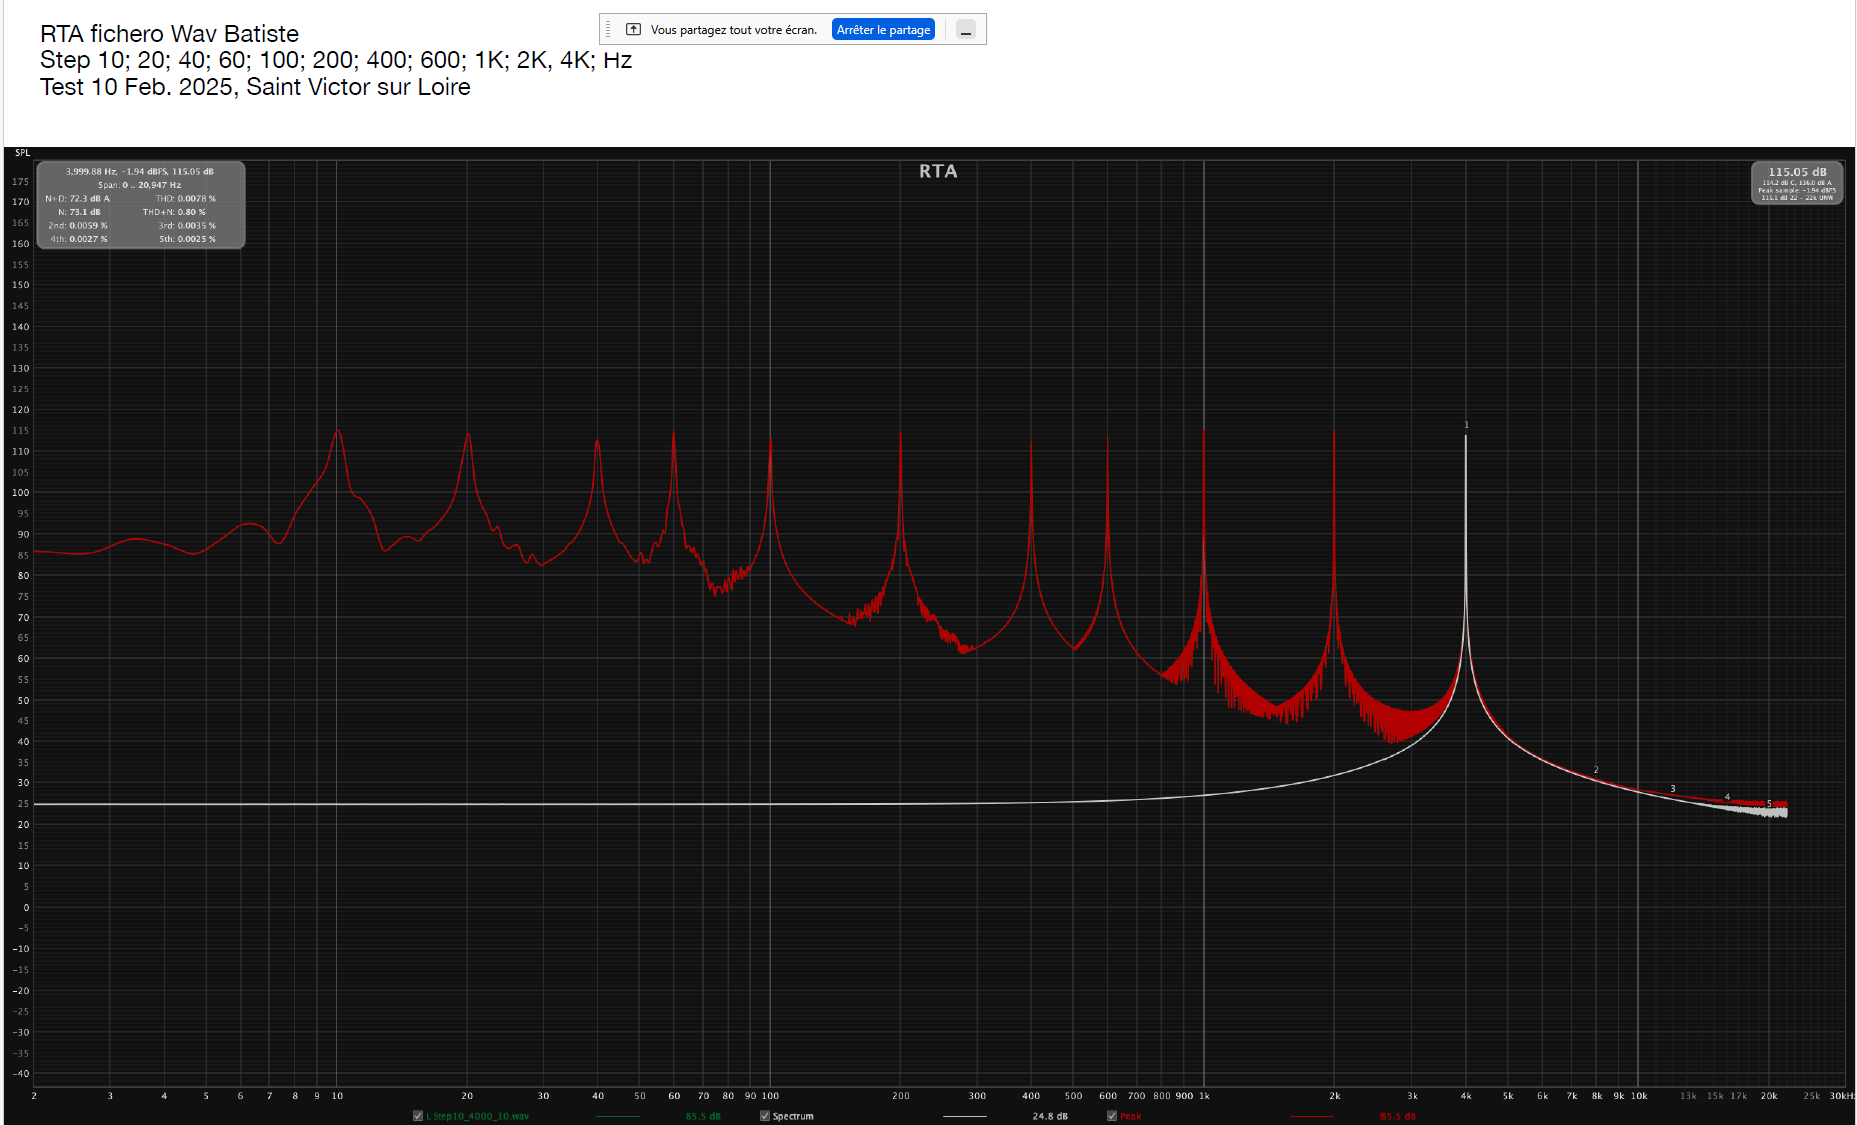Click harmonic marker 2 on the graph
The image size is (1857, 1125).
[x=1596, y=770]
